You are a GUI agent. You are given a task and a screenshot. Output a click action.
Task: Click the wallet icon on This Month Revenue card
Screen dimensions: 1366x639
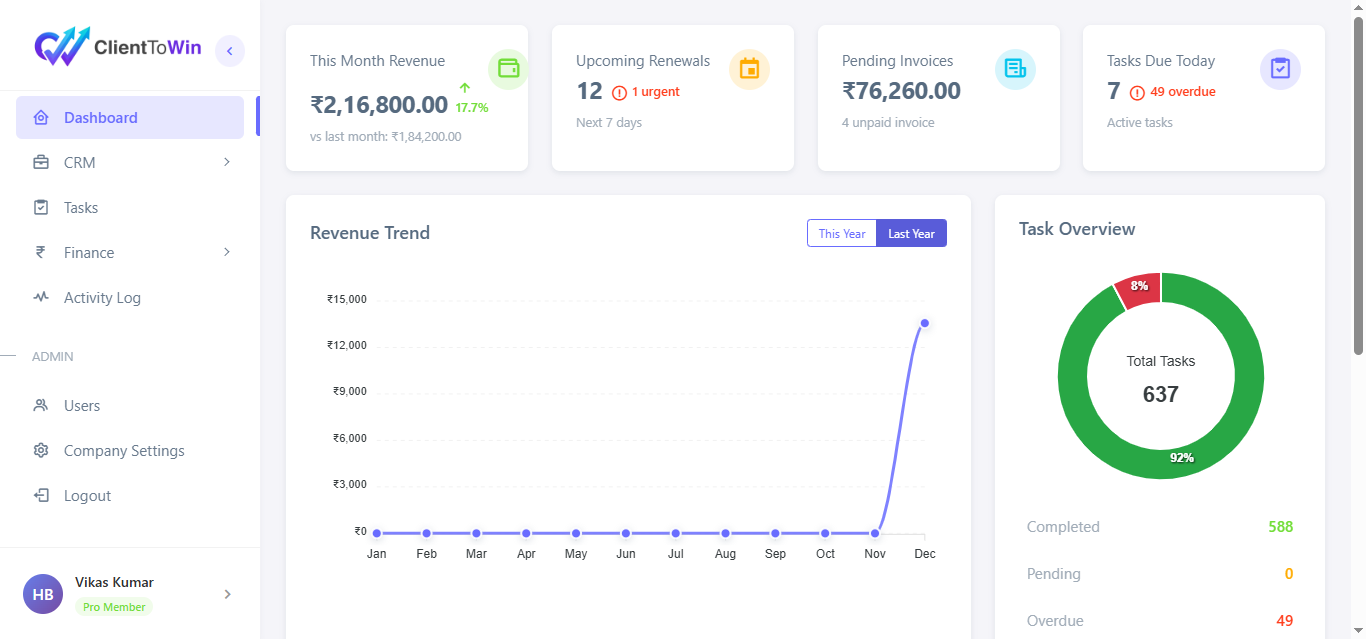click(x=508, y=68)
